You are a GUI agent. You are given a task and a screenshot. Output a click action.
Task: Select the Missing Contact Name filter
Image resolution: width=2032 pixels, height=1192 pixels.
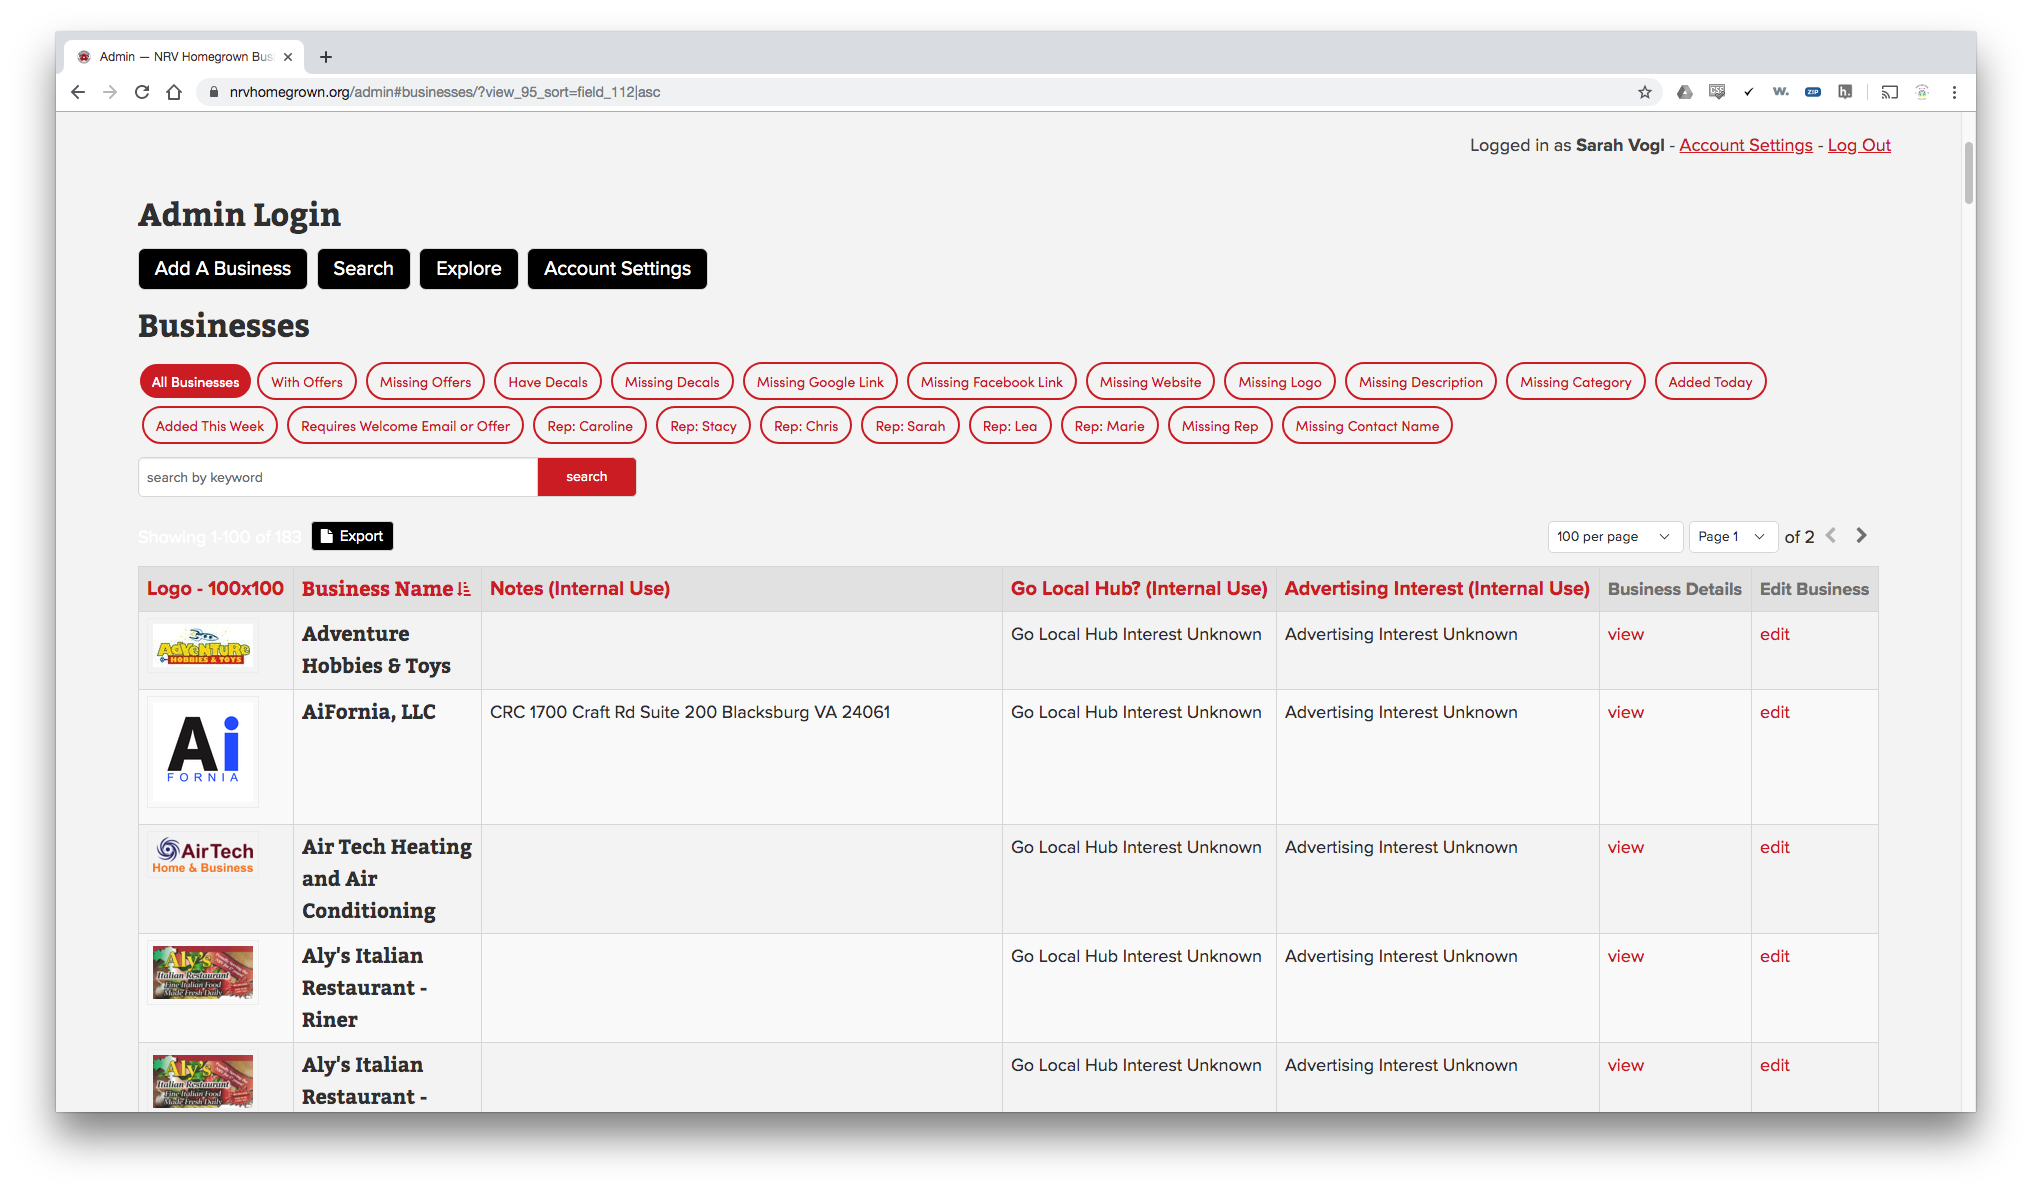click(1367, 426)
